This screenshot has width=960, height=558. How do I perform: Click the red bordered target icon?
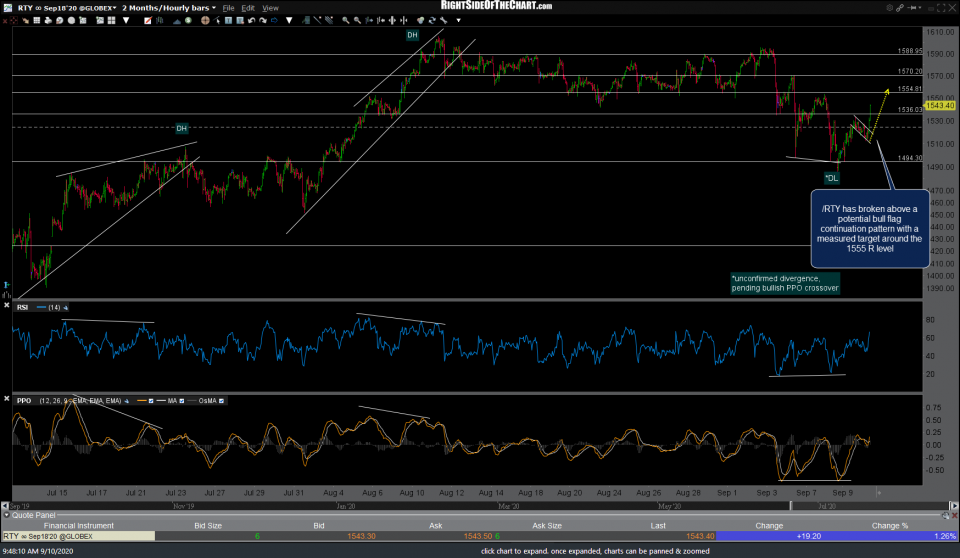13,20
